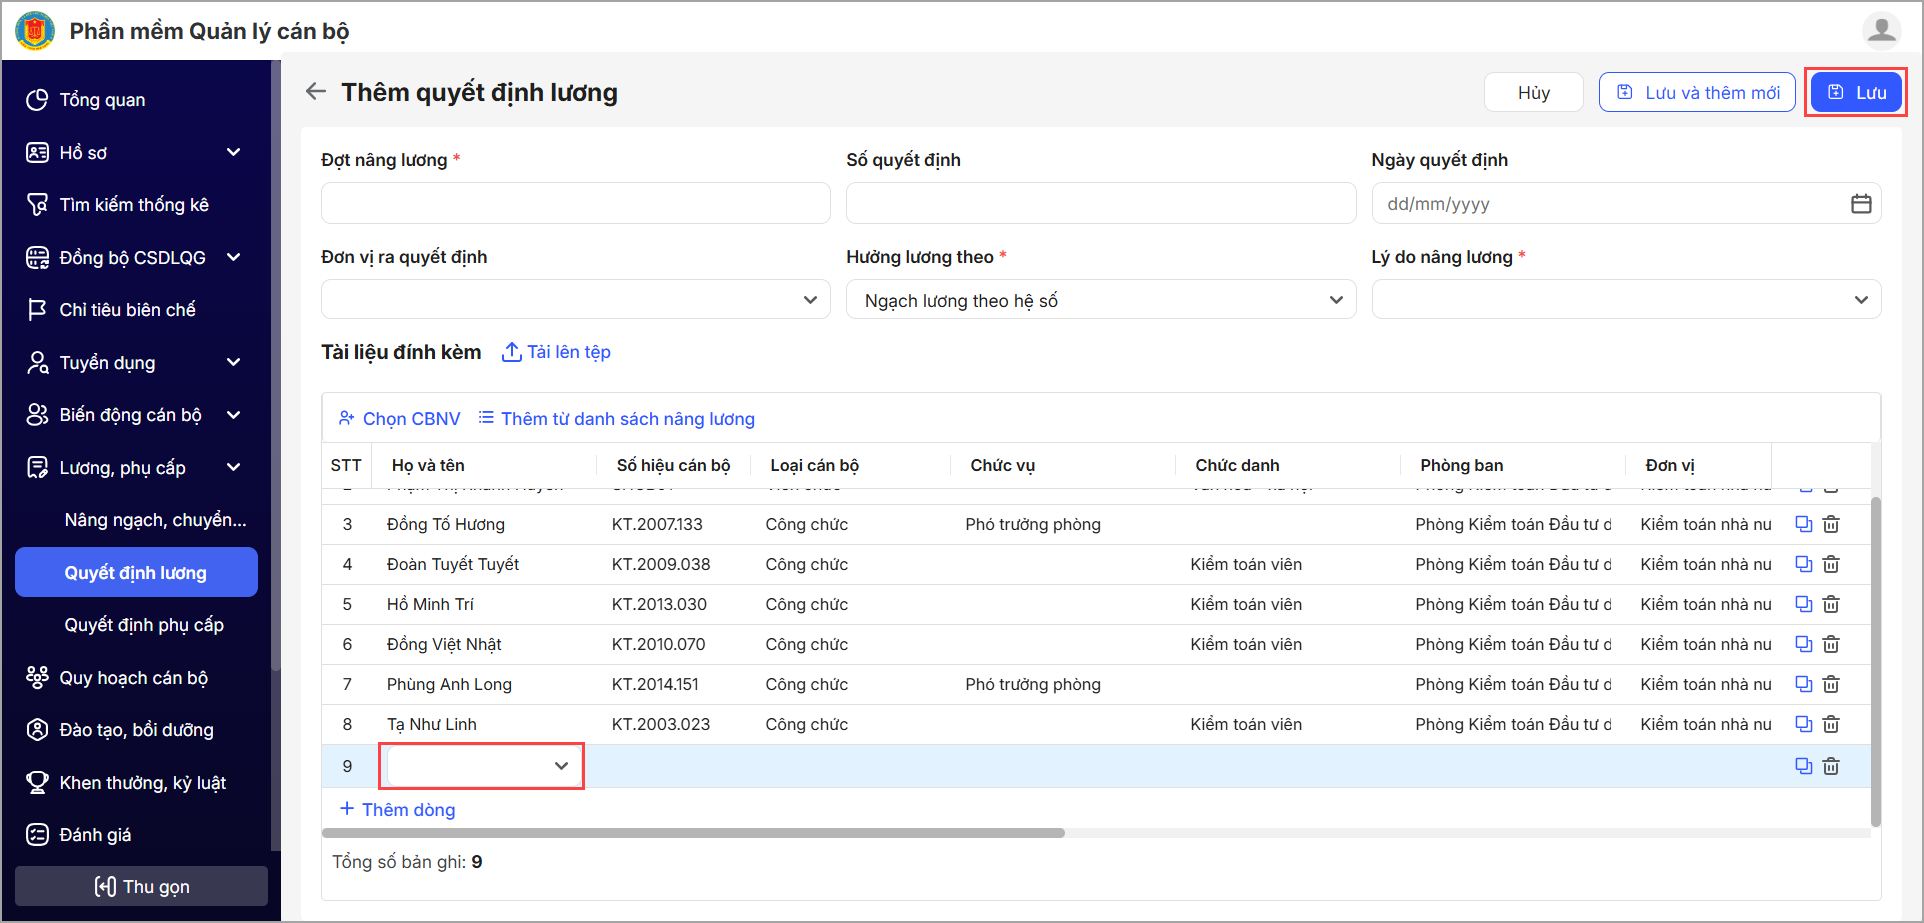The width and height of the screenshot is (1924, 923).
Task: Click the Tải lên tệp upload link
Action: click(556, 352)
